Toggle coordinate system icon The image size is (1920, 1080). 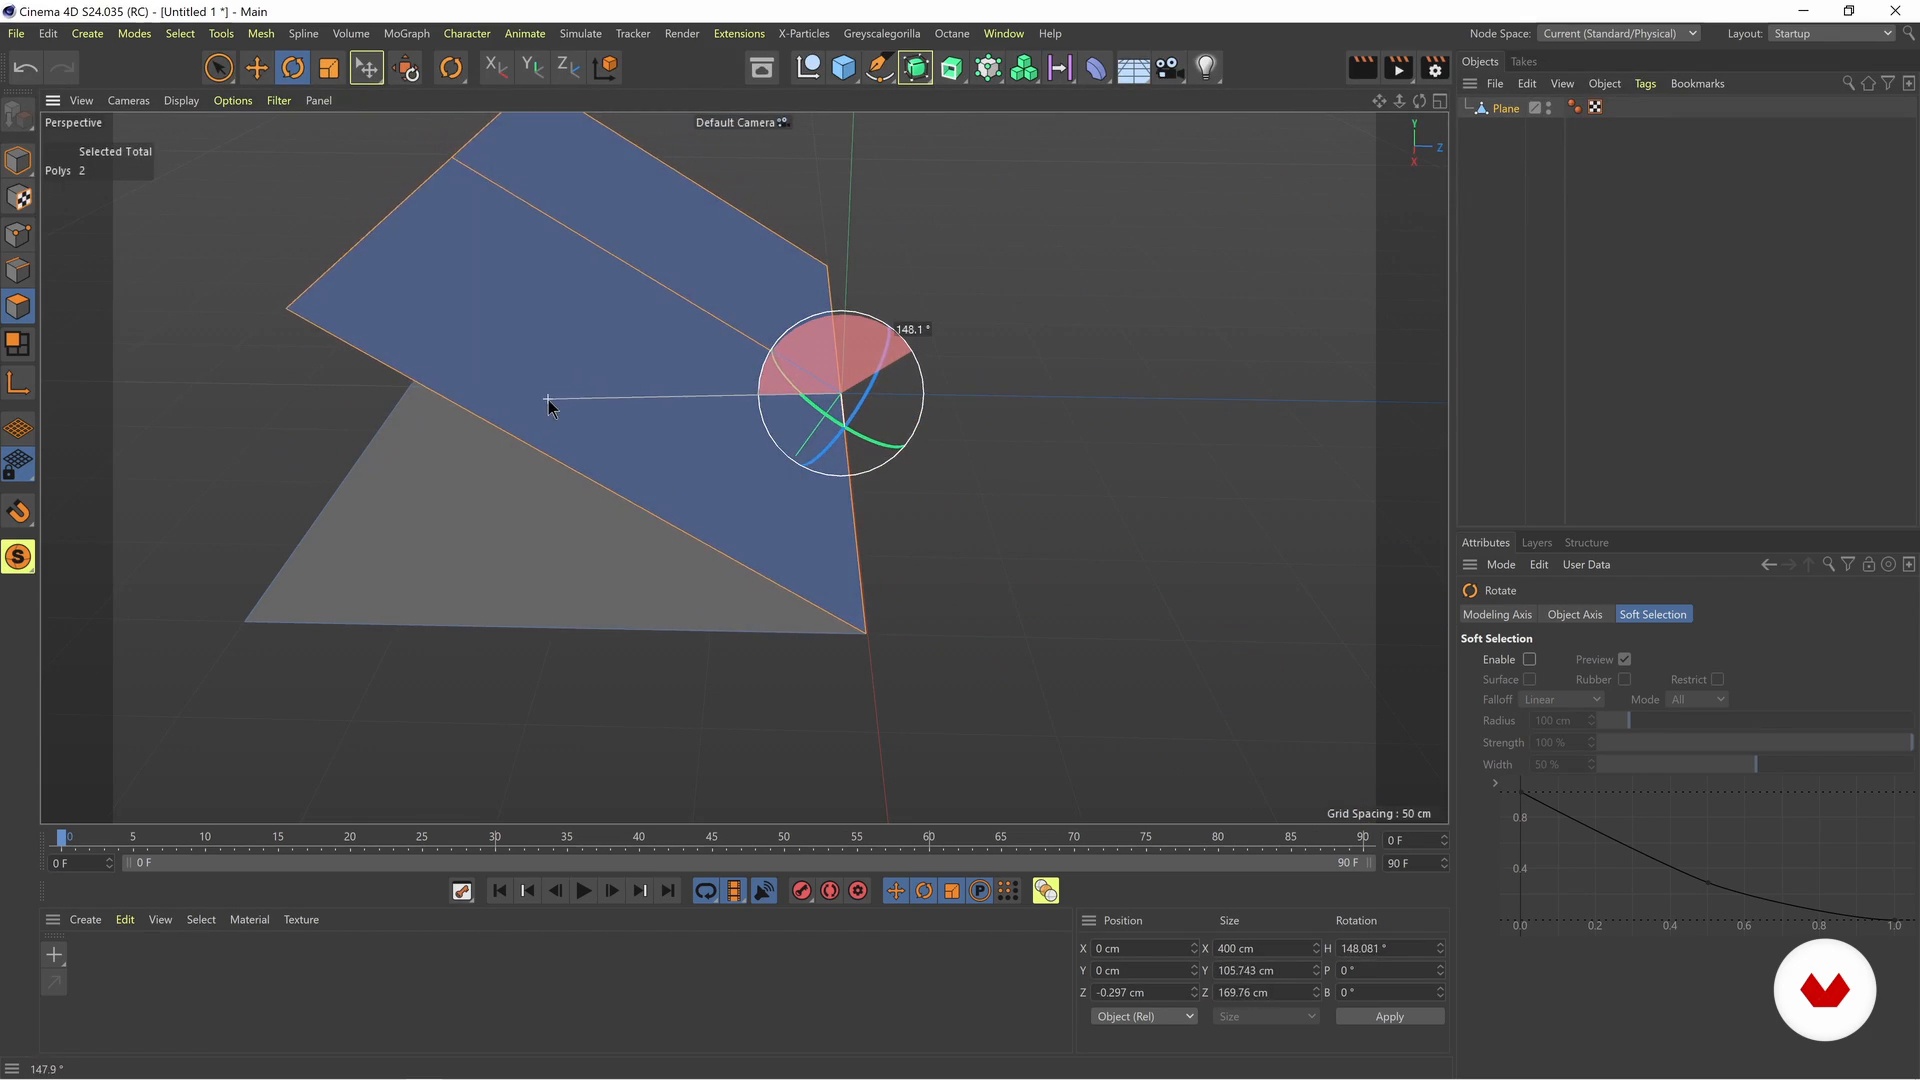(x=606, y=68)
